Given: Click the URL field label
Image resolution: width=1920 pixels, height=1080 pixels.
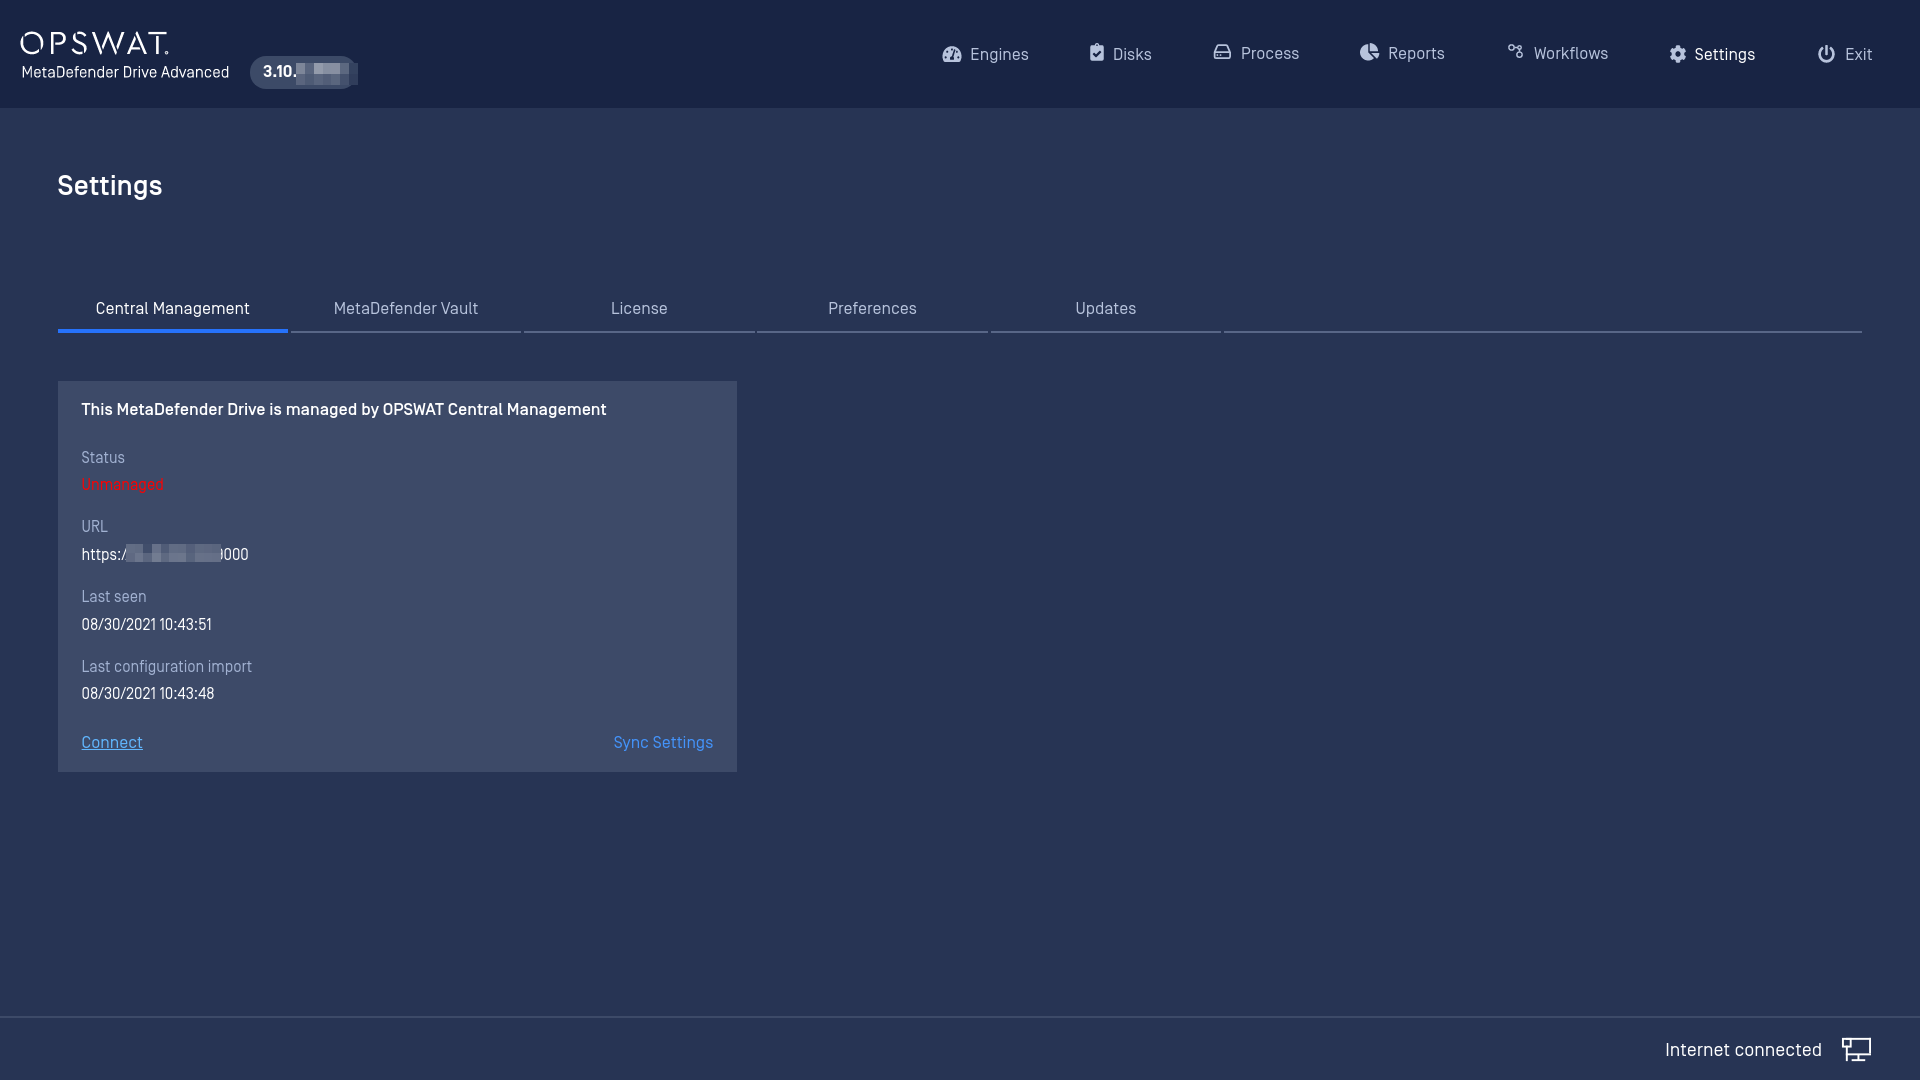Looking at the screenshot, I should coord(94,526).
